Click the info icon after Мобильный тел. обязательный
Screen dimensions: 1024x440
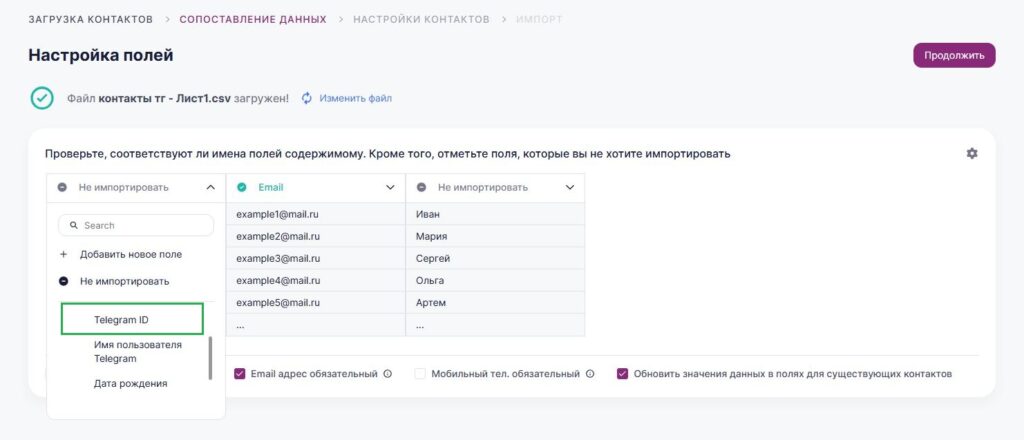(590, 374)
